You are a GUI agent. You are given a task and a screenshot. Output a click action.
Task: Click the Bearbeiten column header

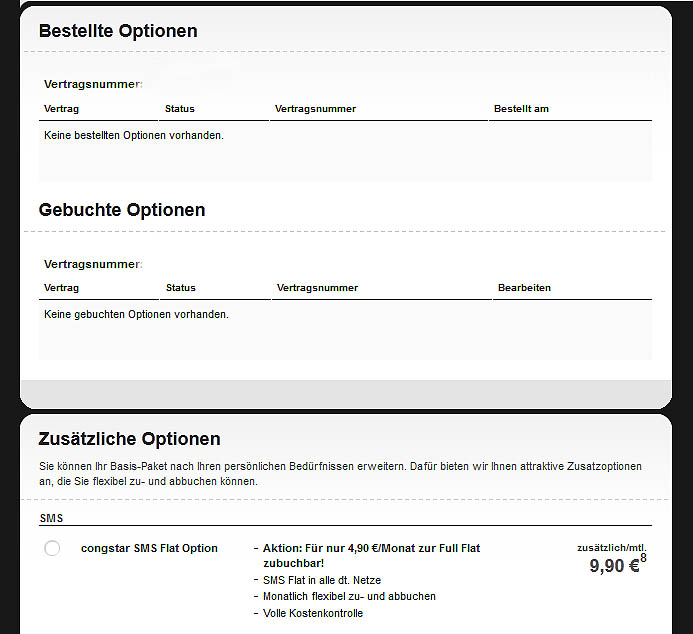pyautogui.click(x=524, y=288)
